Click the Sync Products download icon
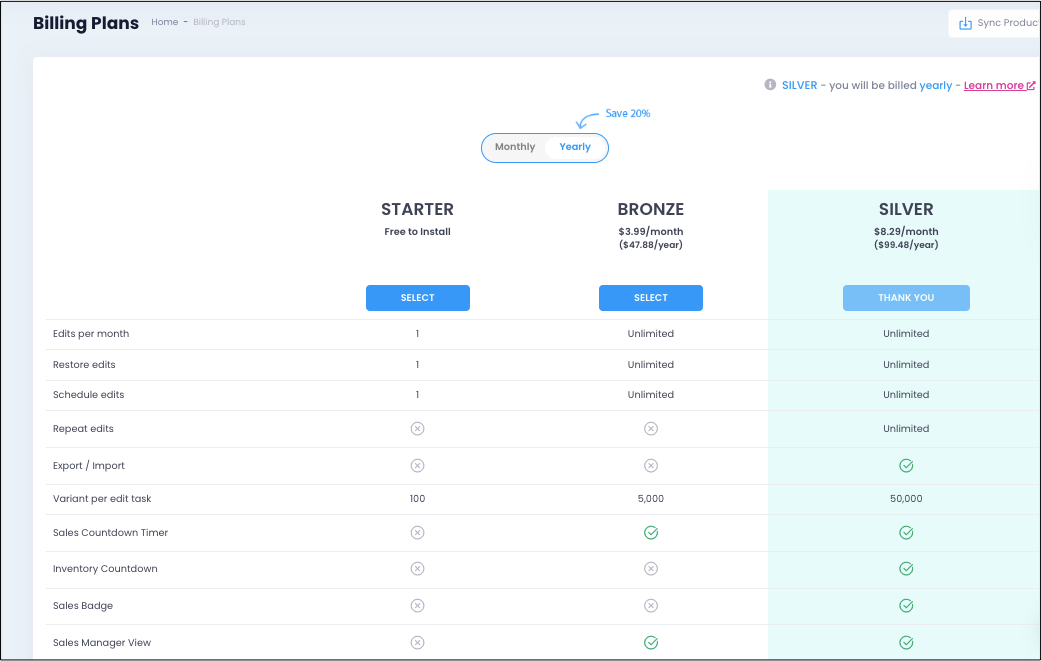 click(965, 23)
